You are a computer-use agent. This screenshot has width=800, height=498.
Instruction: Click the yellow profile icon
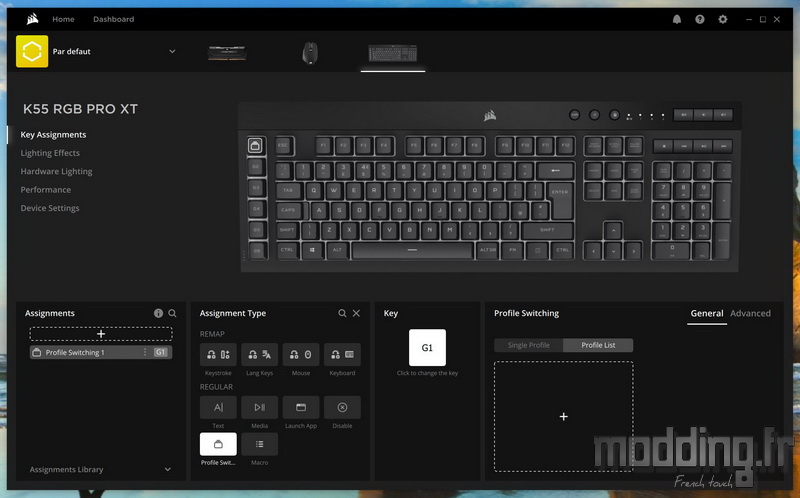coord(32,51)
